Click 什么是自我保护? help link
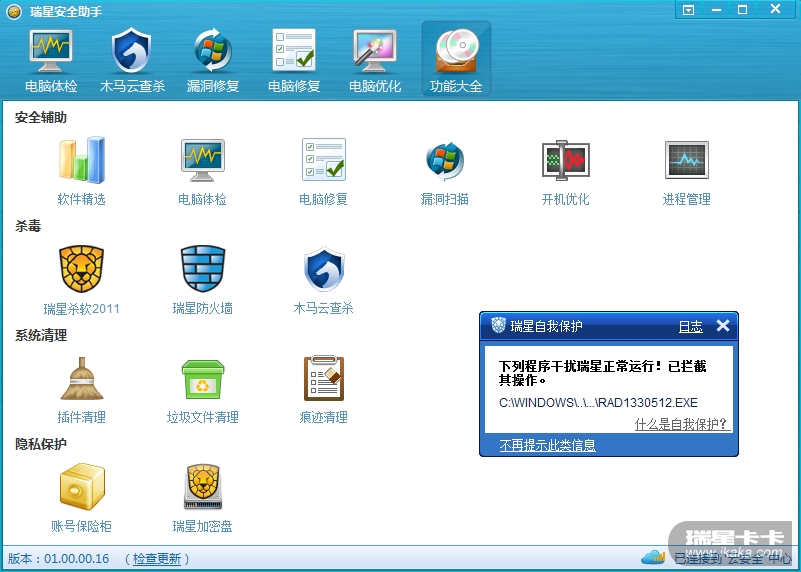This screenshot has height=572, width=801. [x=680, y=424]
